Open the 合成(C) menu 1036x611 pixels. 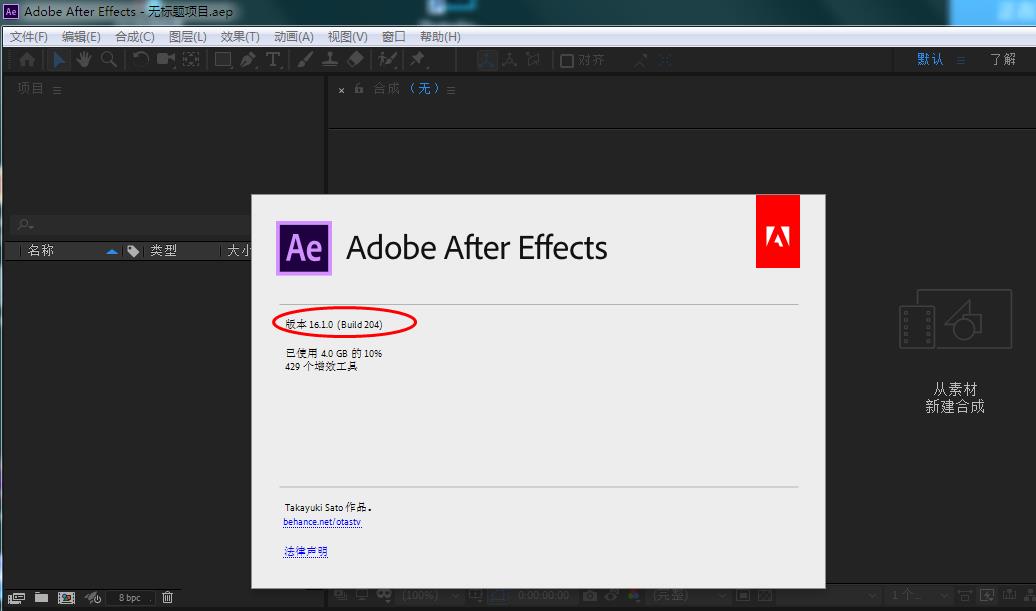coord(135,37)
